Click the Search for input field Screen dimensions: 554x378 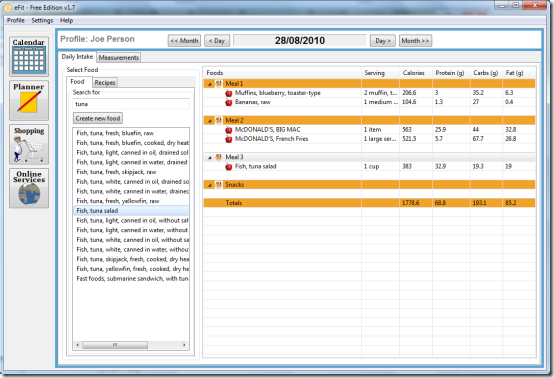pyautogui.click(x=131, y=104)
